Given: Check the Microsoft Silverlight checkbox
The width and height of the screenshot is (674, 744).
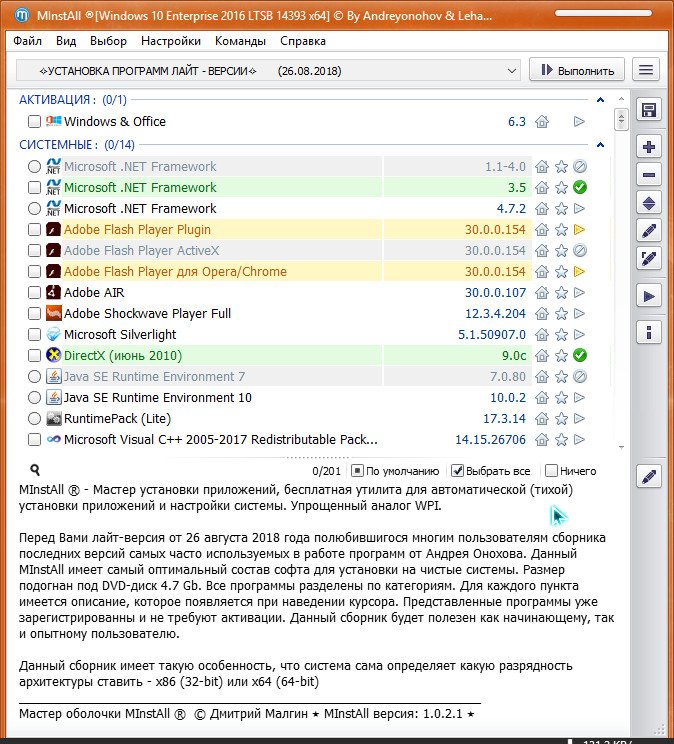Looking at the screenshot, I should (34, 335).
